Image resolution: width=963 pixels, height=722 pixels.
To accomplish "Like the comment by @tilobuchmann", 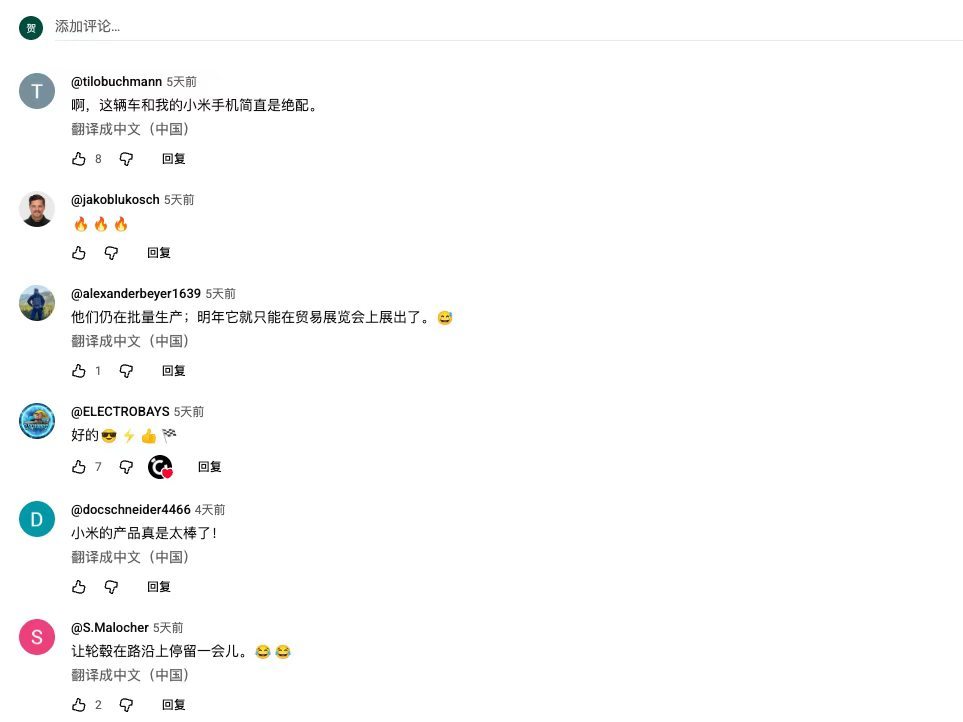I will (79, 159).
